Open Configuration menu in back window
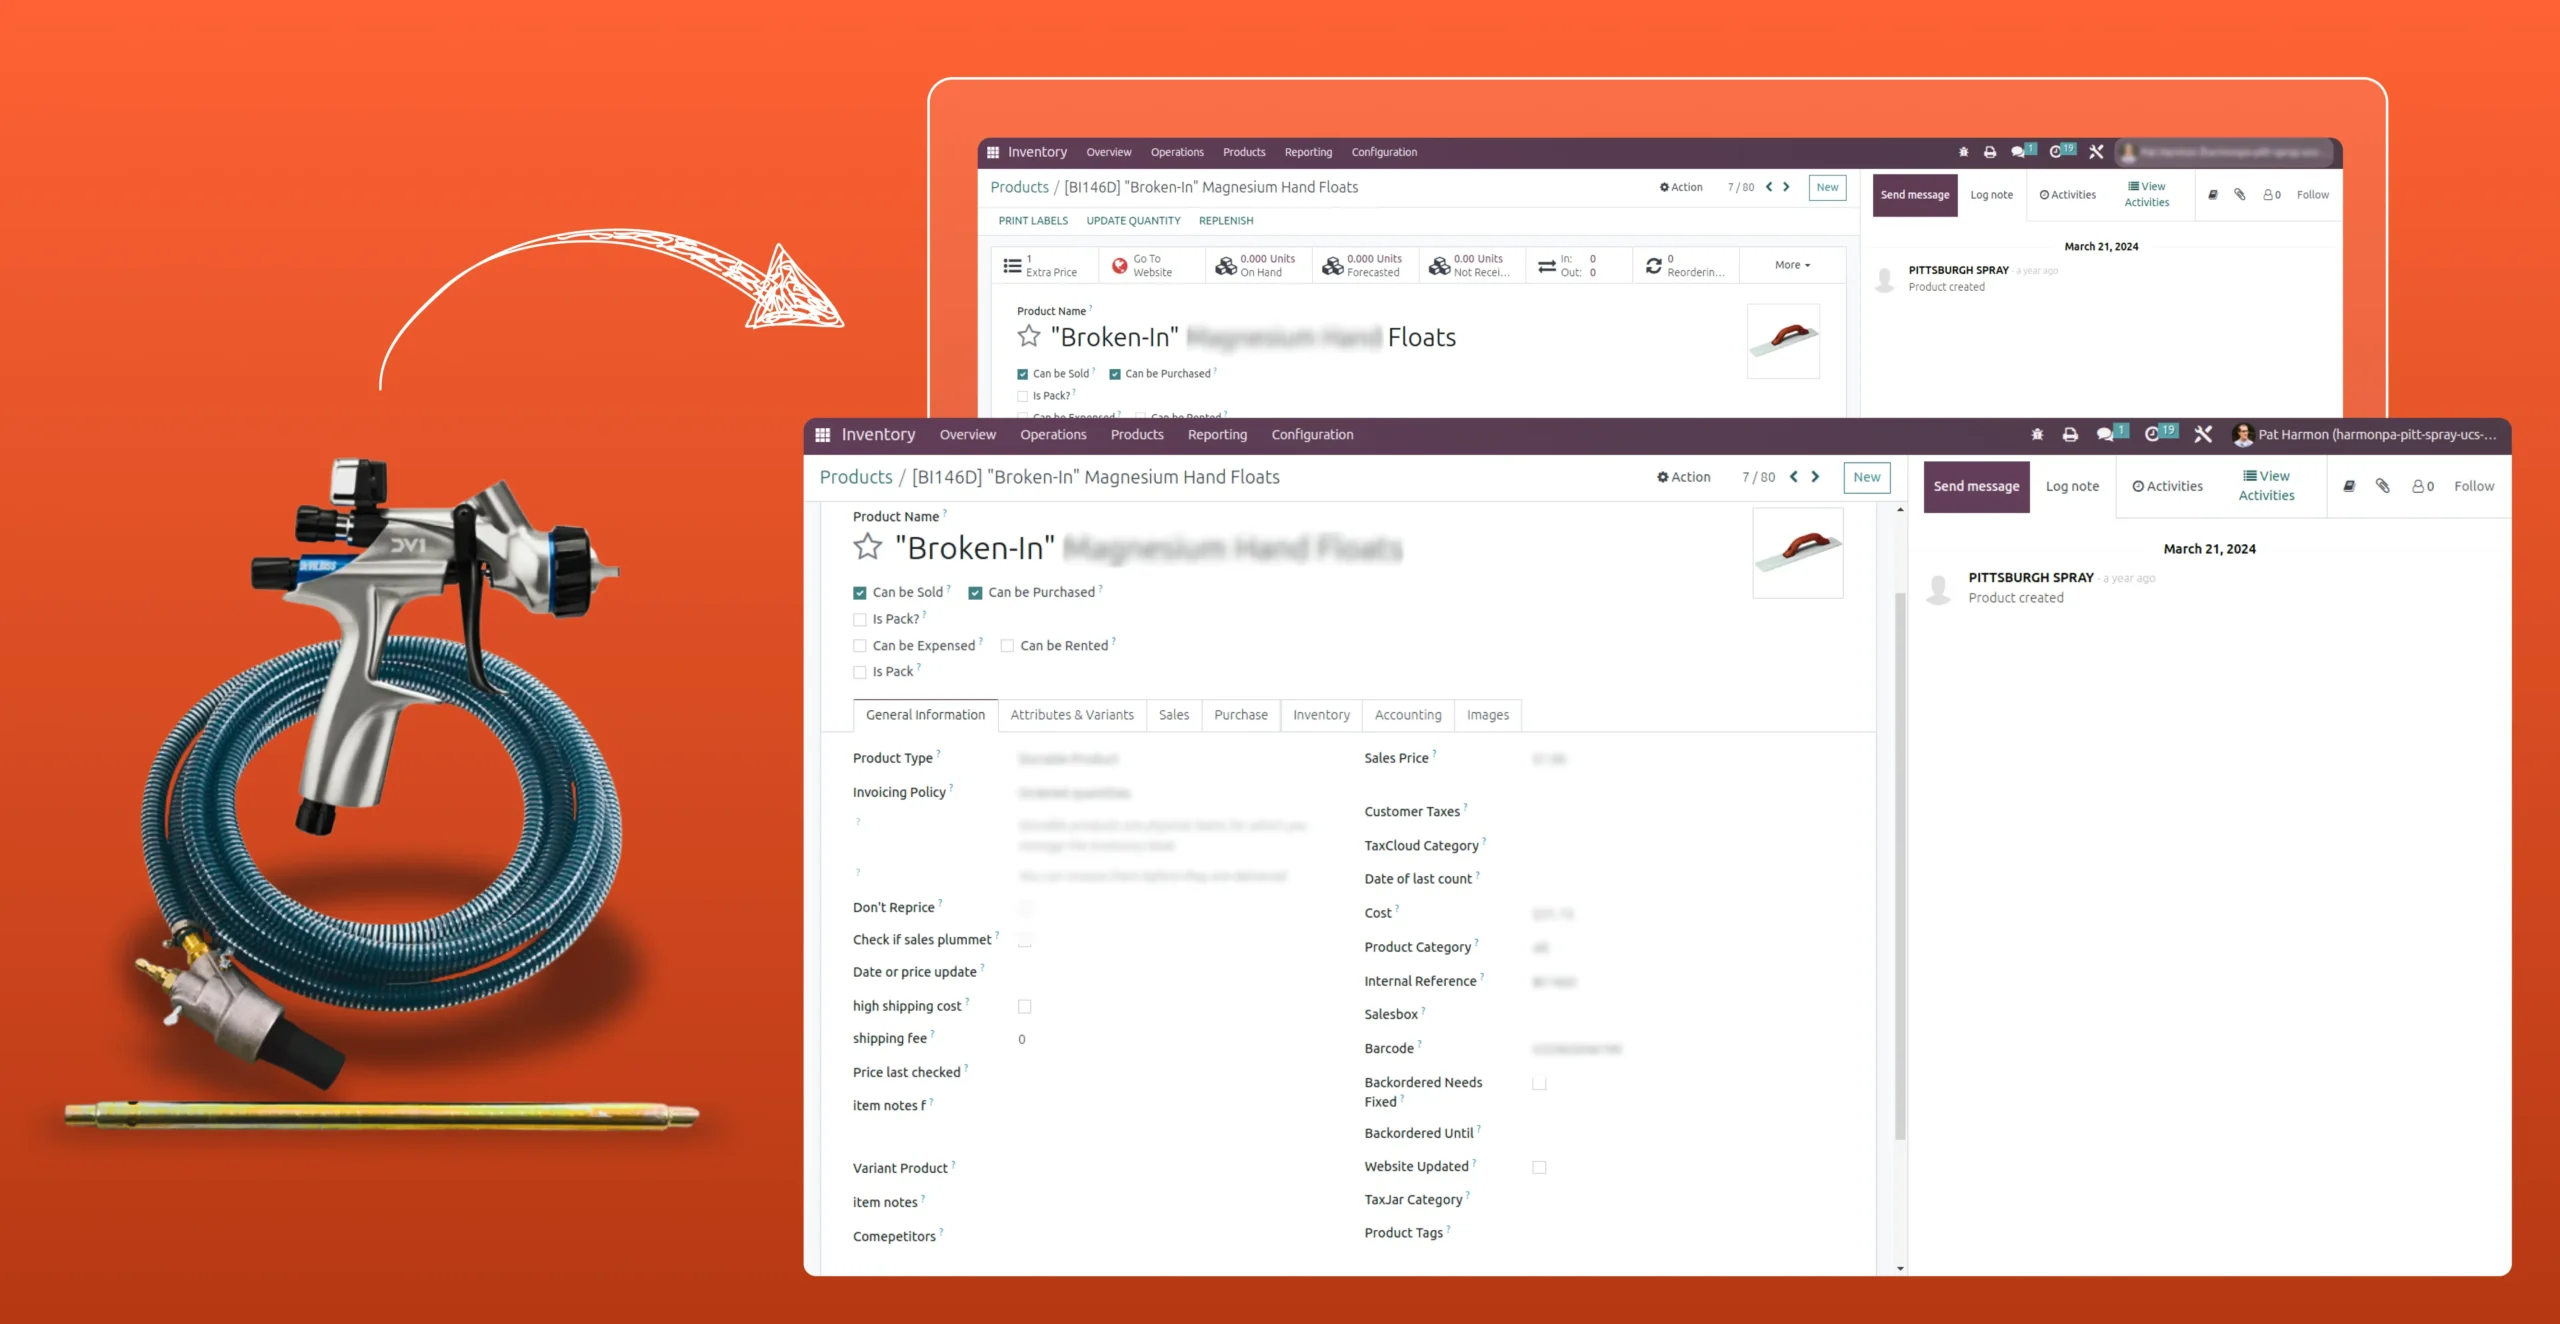 click(x=1384, y=152)
